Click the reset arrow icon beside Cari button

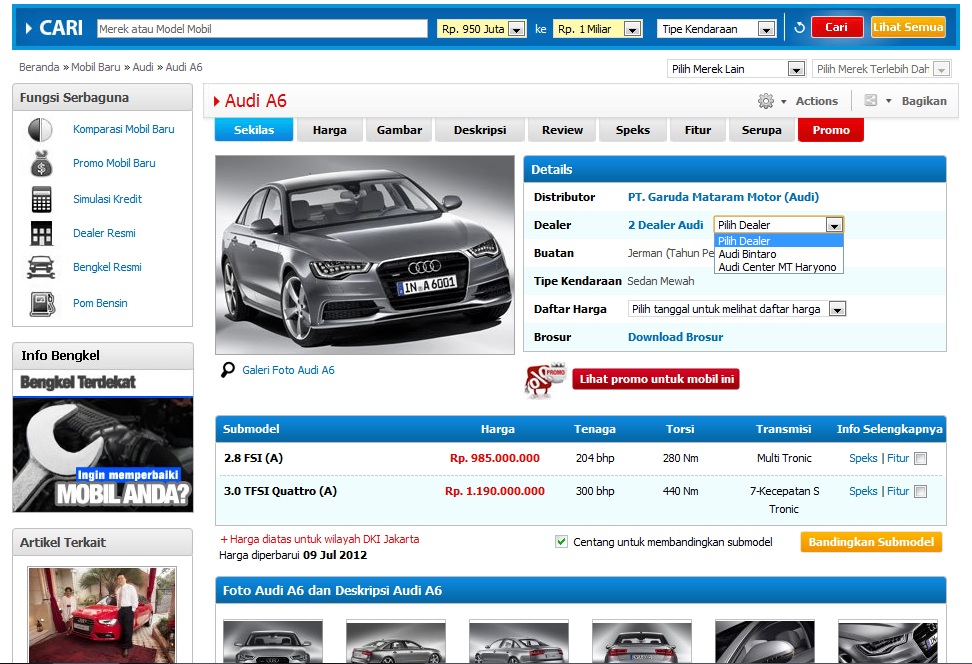[799, 28]
